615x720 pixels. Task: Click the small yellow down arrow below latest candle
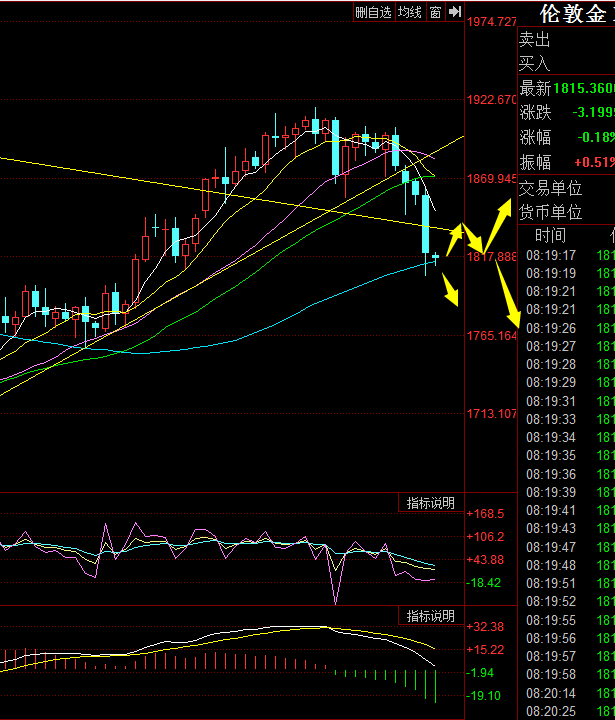coord(451,293)
